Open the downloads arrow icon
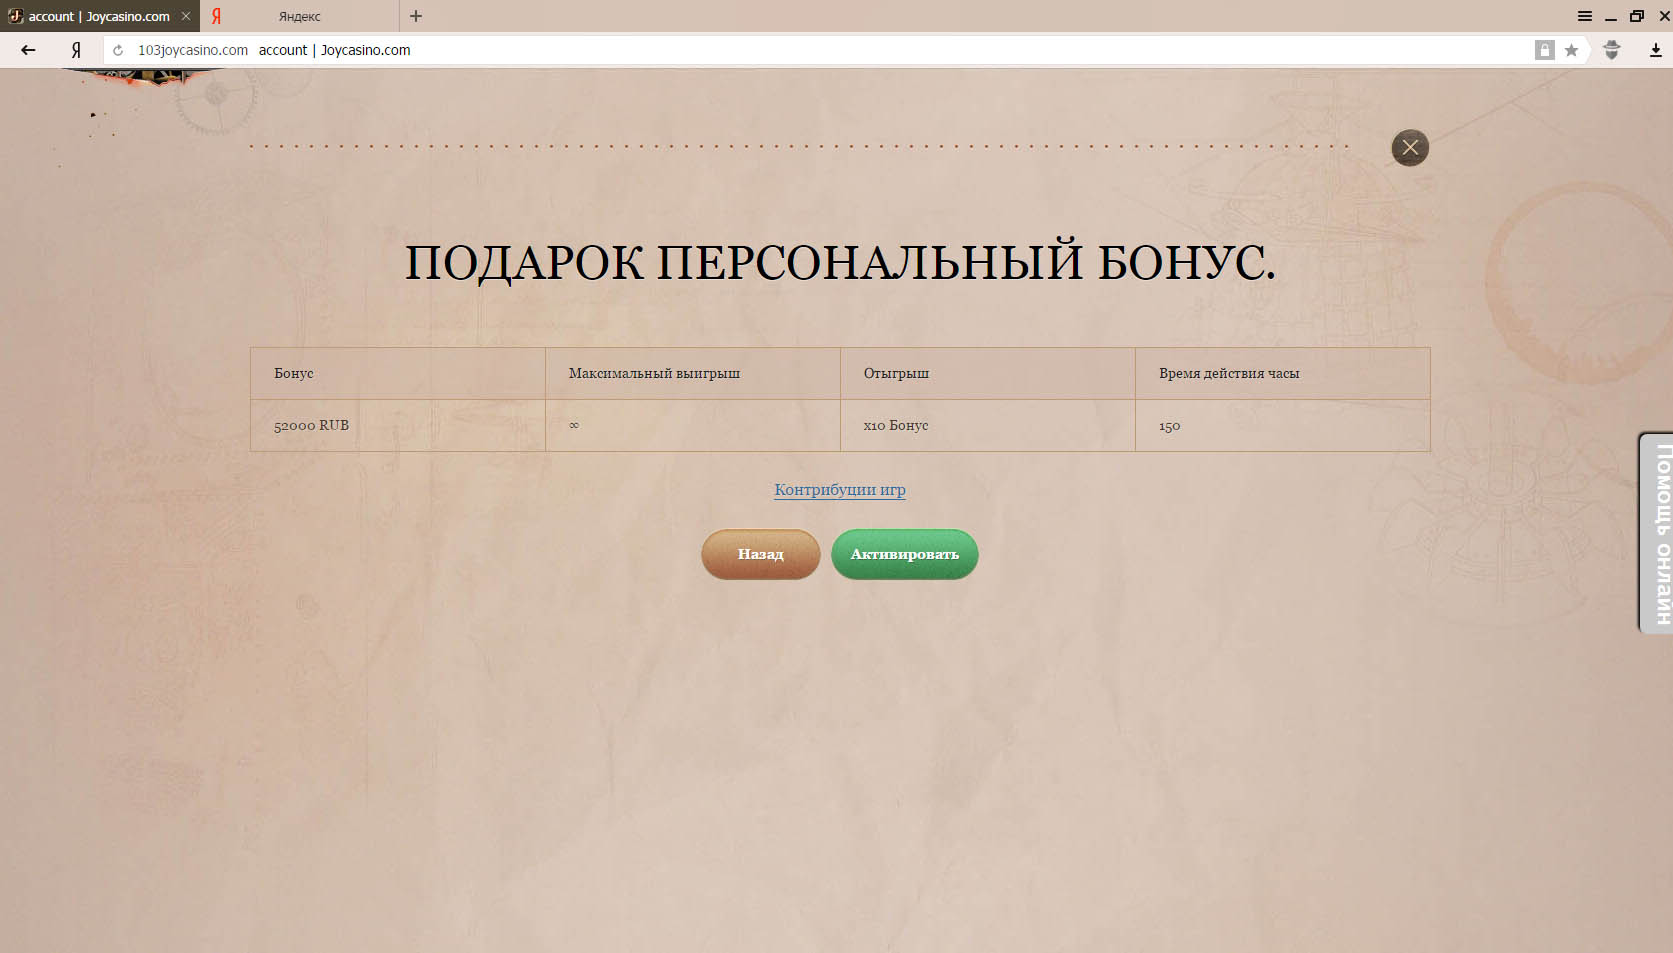The image size is (1673, 953). (x=1655, y=50)
